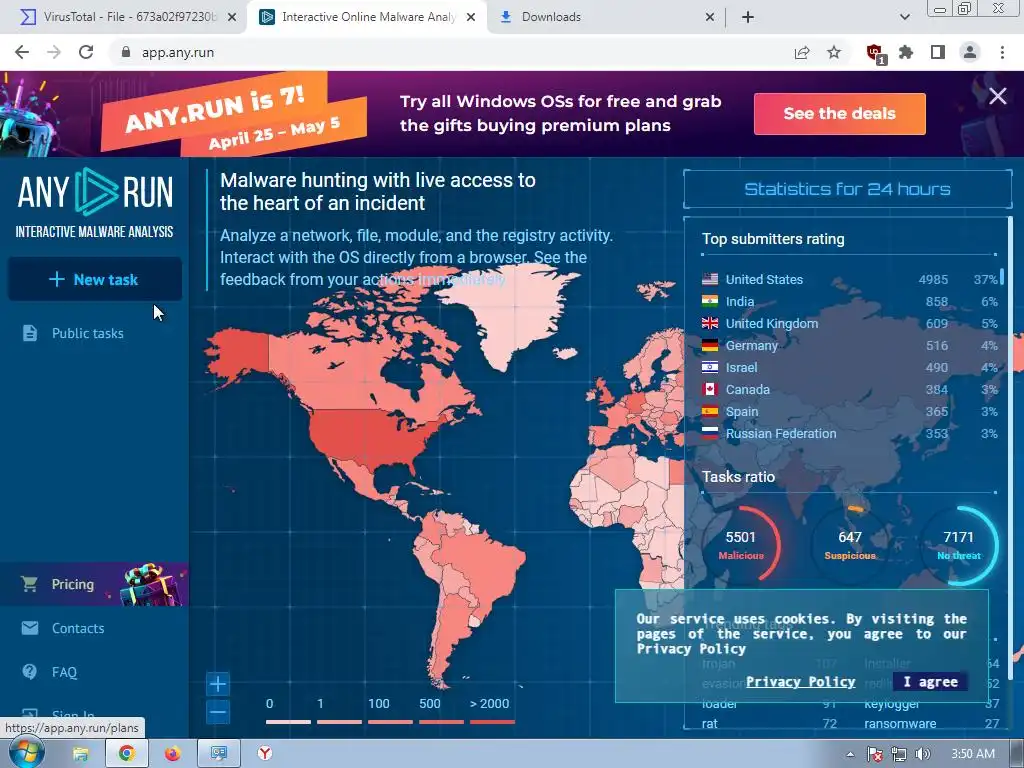This screenshot has height=768, width=1024.
Task: Select United States in submitters list
Action: 849,280
